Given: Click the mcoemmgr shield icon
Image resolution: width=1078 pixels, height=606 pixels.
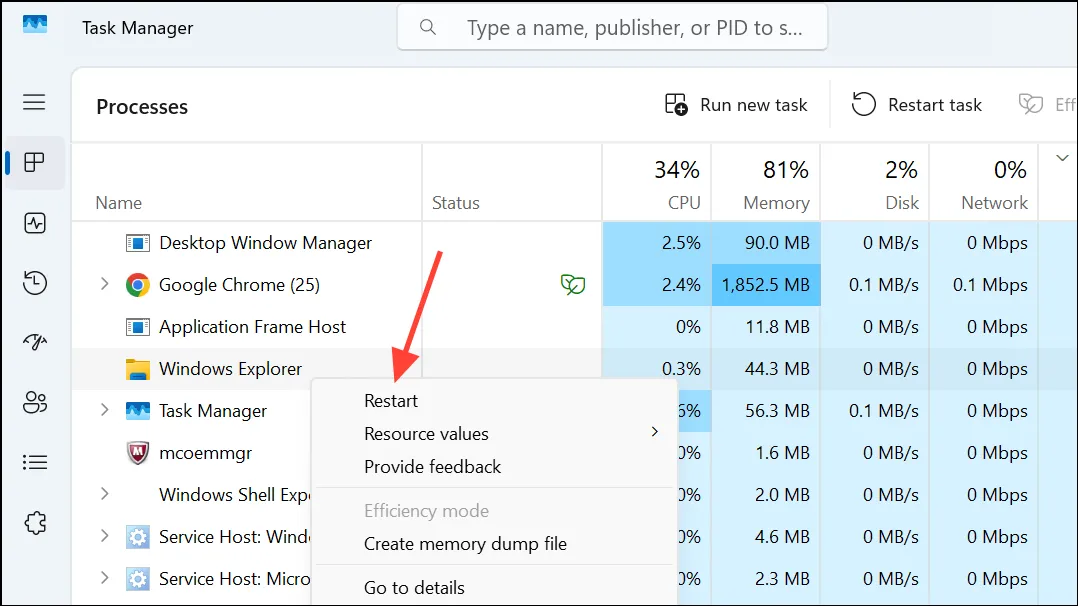Looking at the screenshot, I should pos(138,453).
